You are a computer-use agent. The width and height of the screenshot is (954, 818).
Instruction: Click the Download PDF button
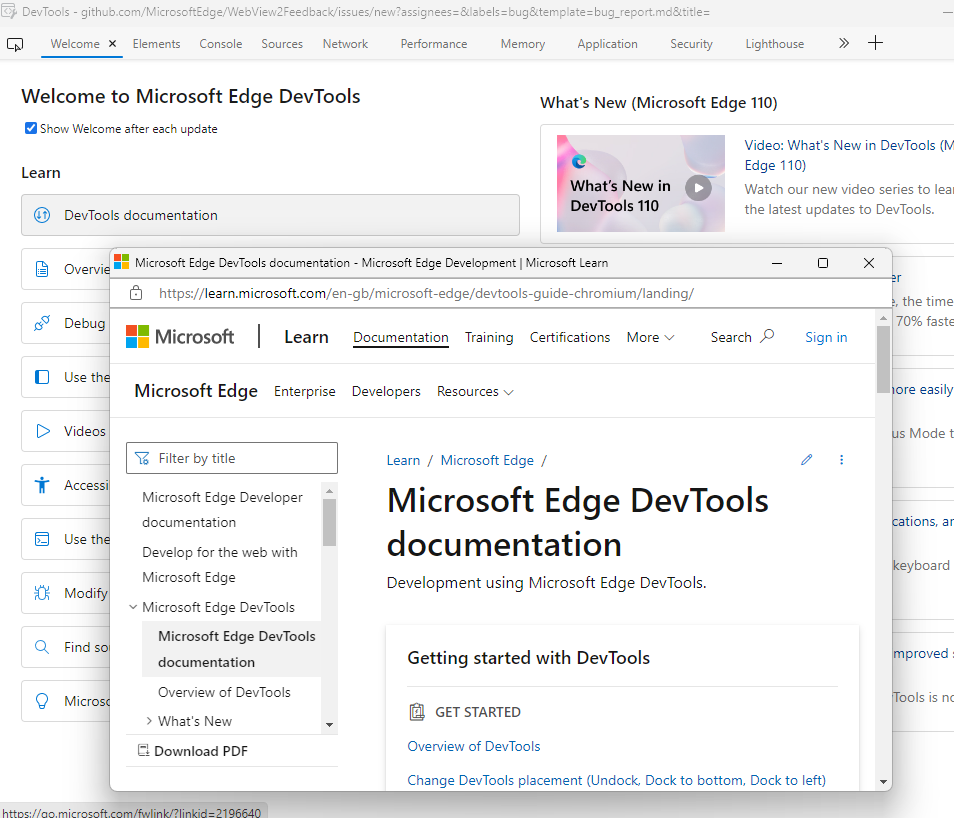point(193,750)
